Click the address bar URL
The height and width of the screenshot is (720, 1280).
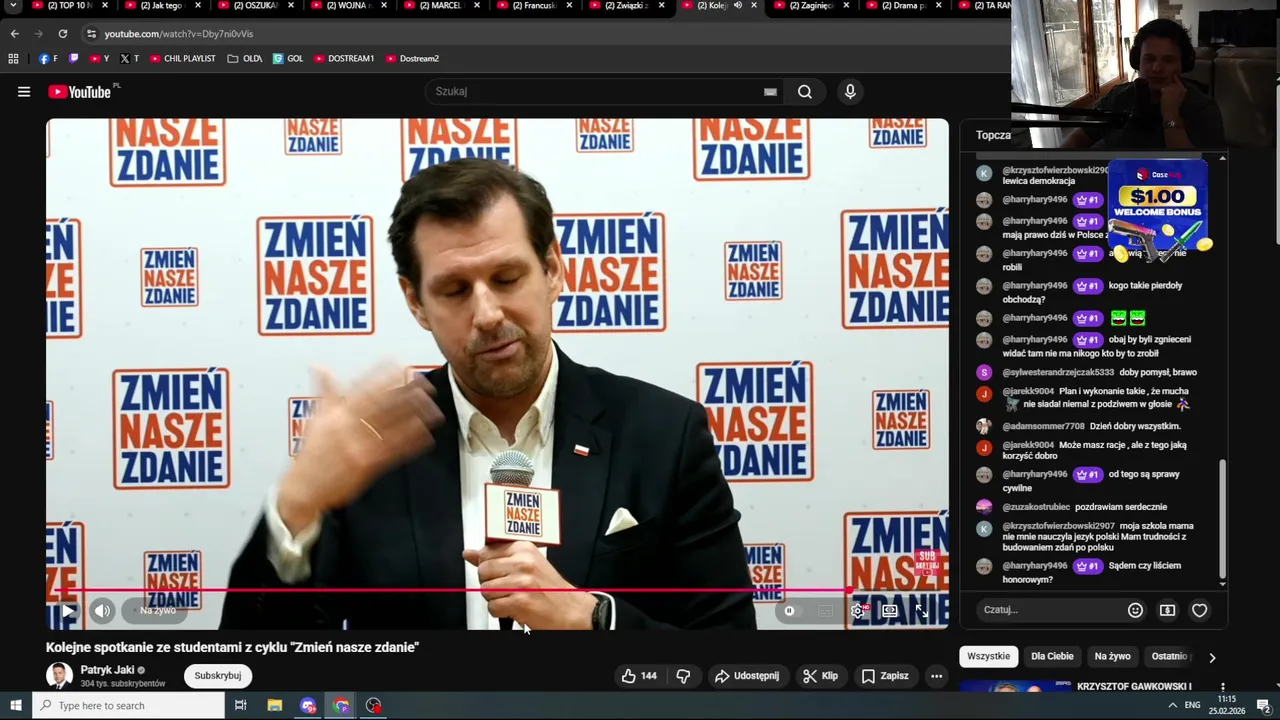tap(178, 34)
